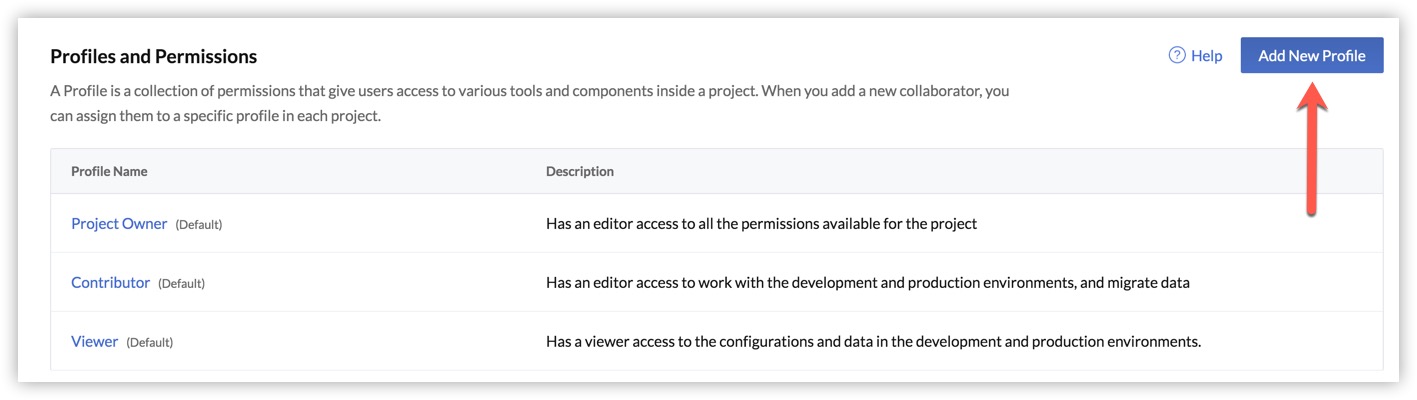Click the blank space between heading and Help
Image resolution: width=1417 pixels, height=400 pixels.
[x=700, y=57]
